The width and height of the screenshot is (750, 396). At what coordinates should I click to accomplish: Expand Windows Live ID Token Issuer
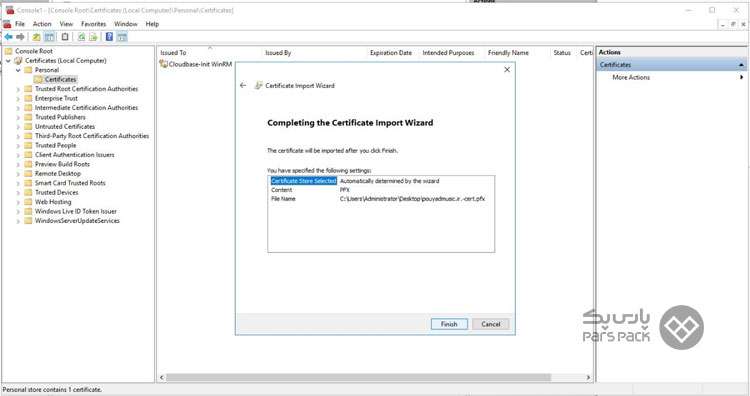pos(18,211)
